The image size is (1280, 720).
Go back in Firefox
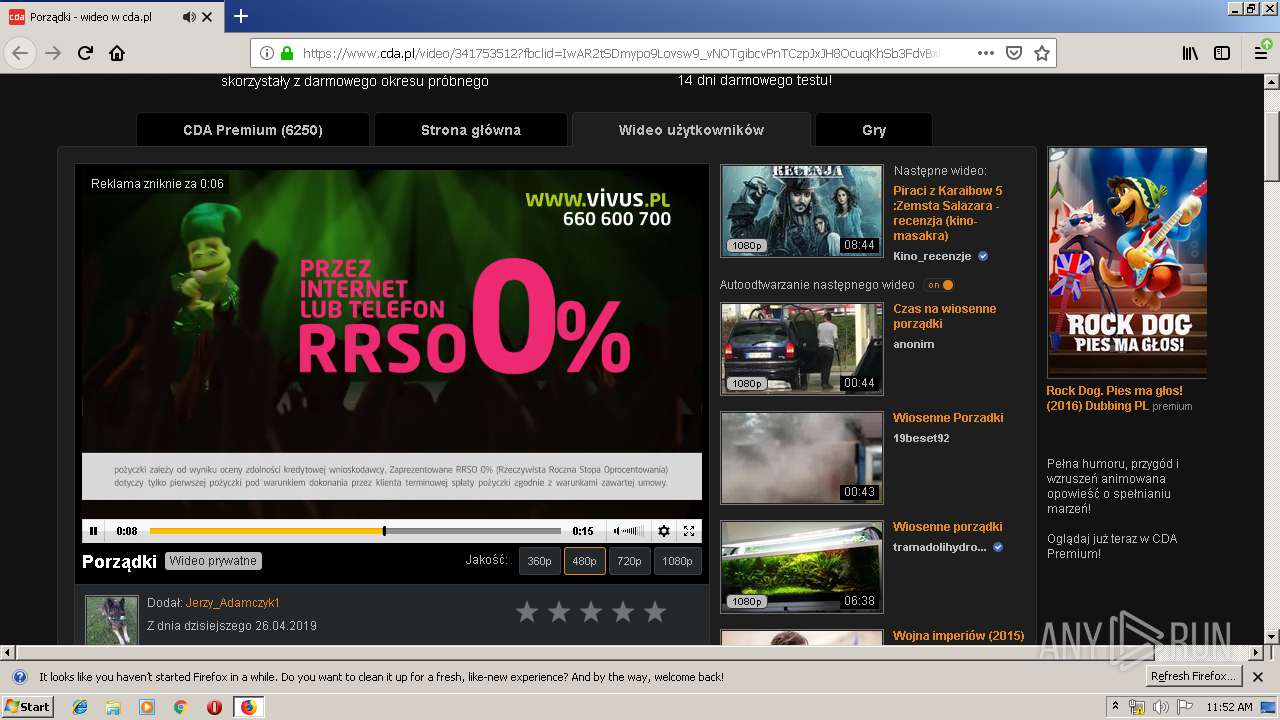(x=20, y=53)
